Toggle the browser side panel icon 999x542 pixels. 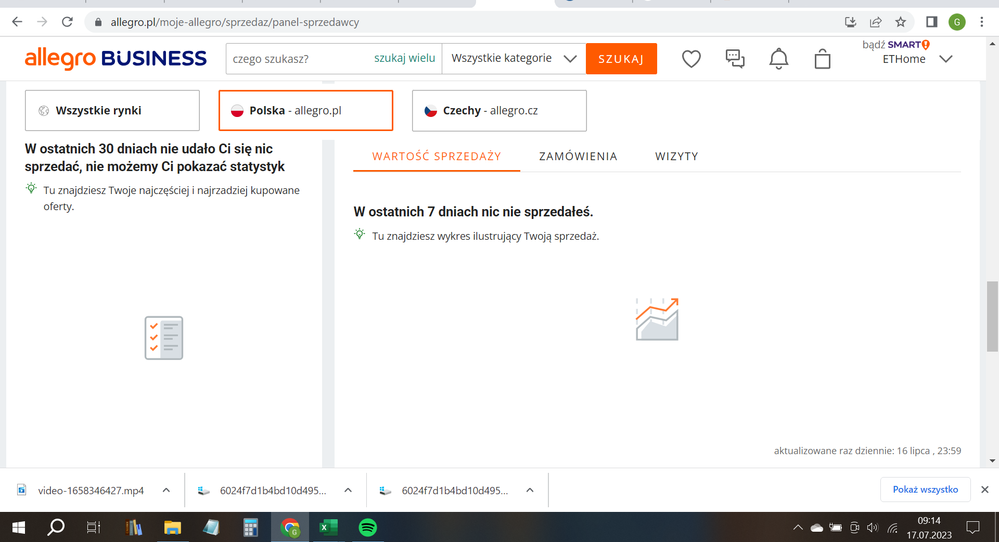(x=931, y=22)
